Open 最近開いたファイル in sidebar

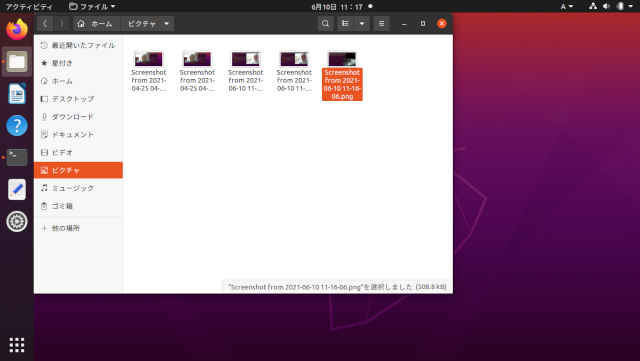[78, 45]
